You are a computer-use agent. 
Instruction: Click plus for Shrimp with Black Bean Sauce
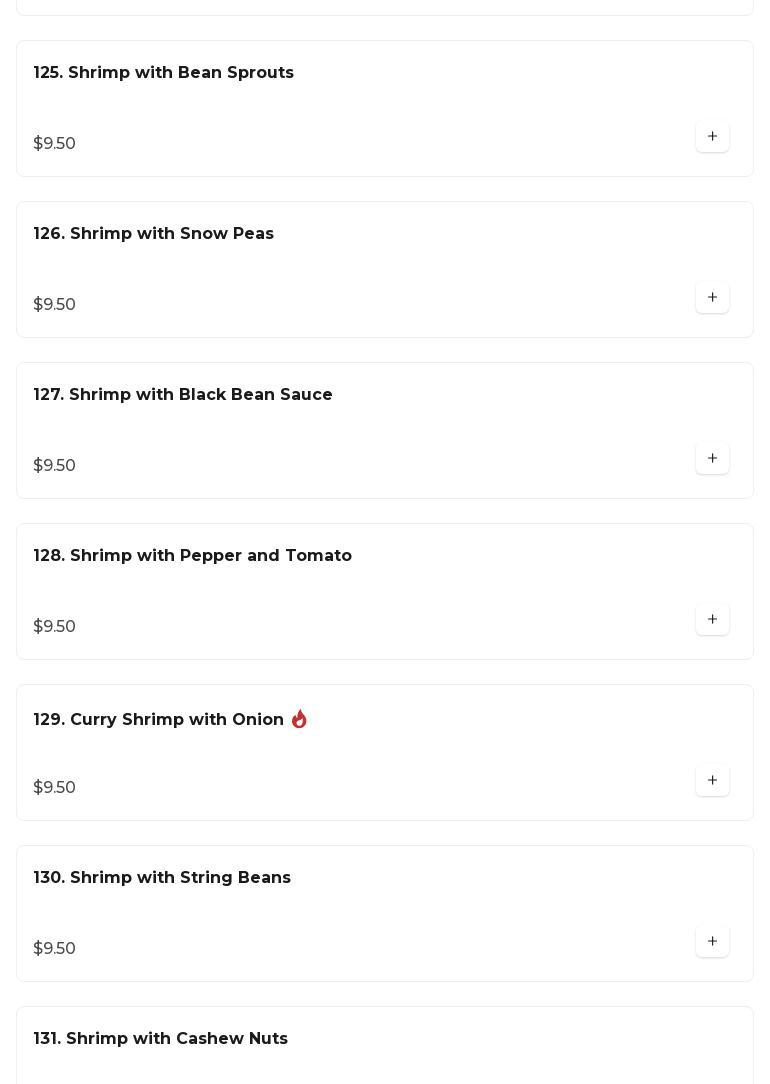coord(712,459)
